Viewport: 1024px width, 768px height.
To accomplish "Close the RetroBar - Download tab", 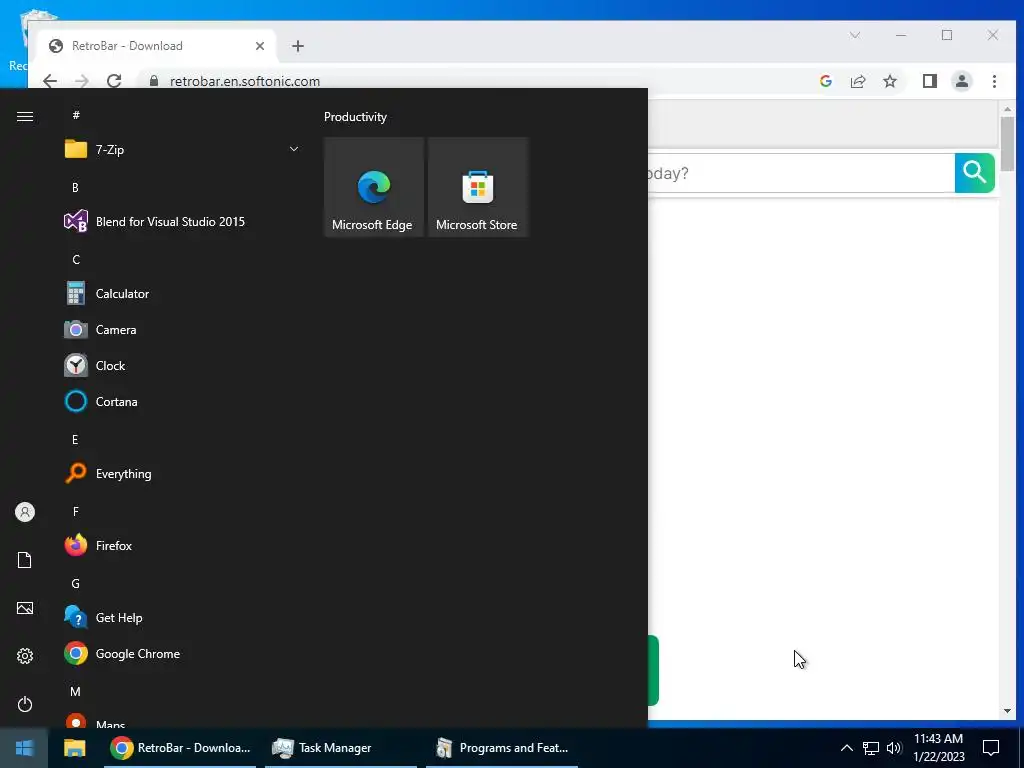I will tap(260, 46).
